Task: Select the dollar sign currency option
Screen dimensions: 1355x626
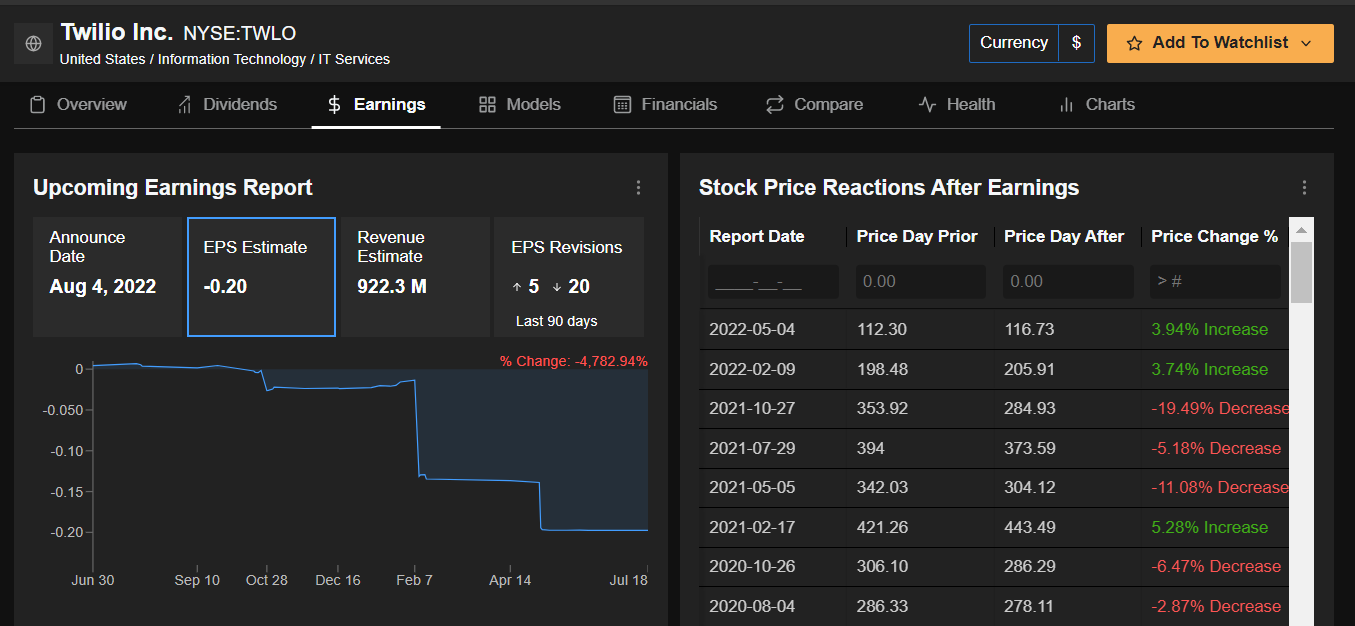Action: click(x=1076, y=43)
